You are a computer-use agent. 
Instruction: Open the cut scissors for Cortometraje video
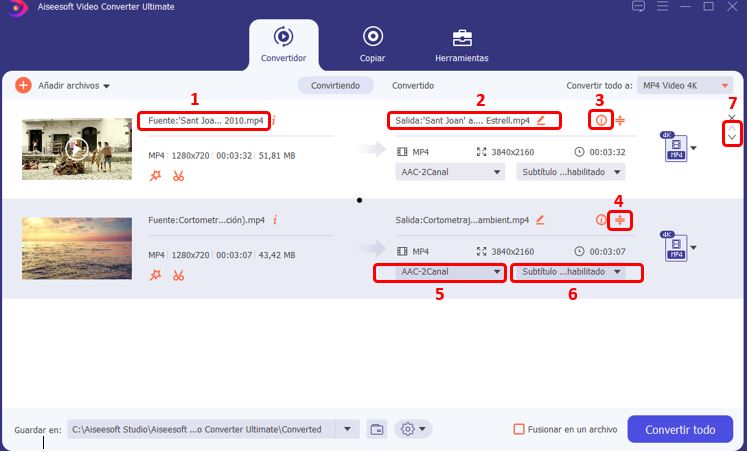(178, 275)
